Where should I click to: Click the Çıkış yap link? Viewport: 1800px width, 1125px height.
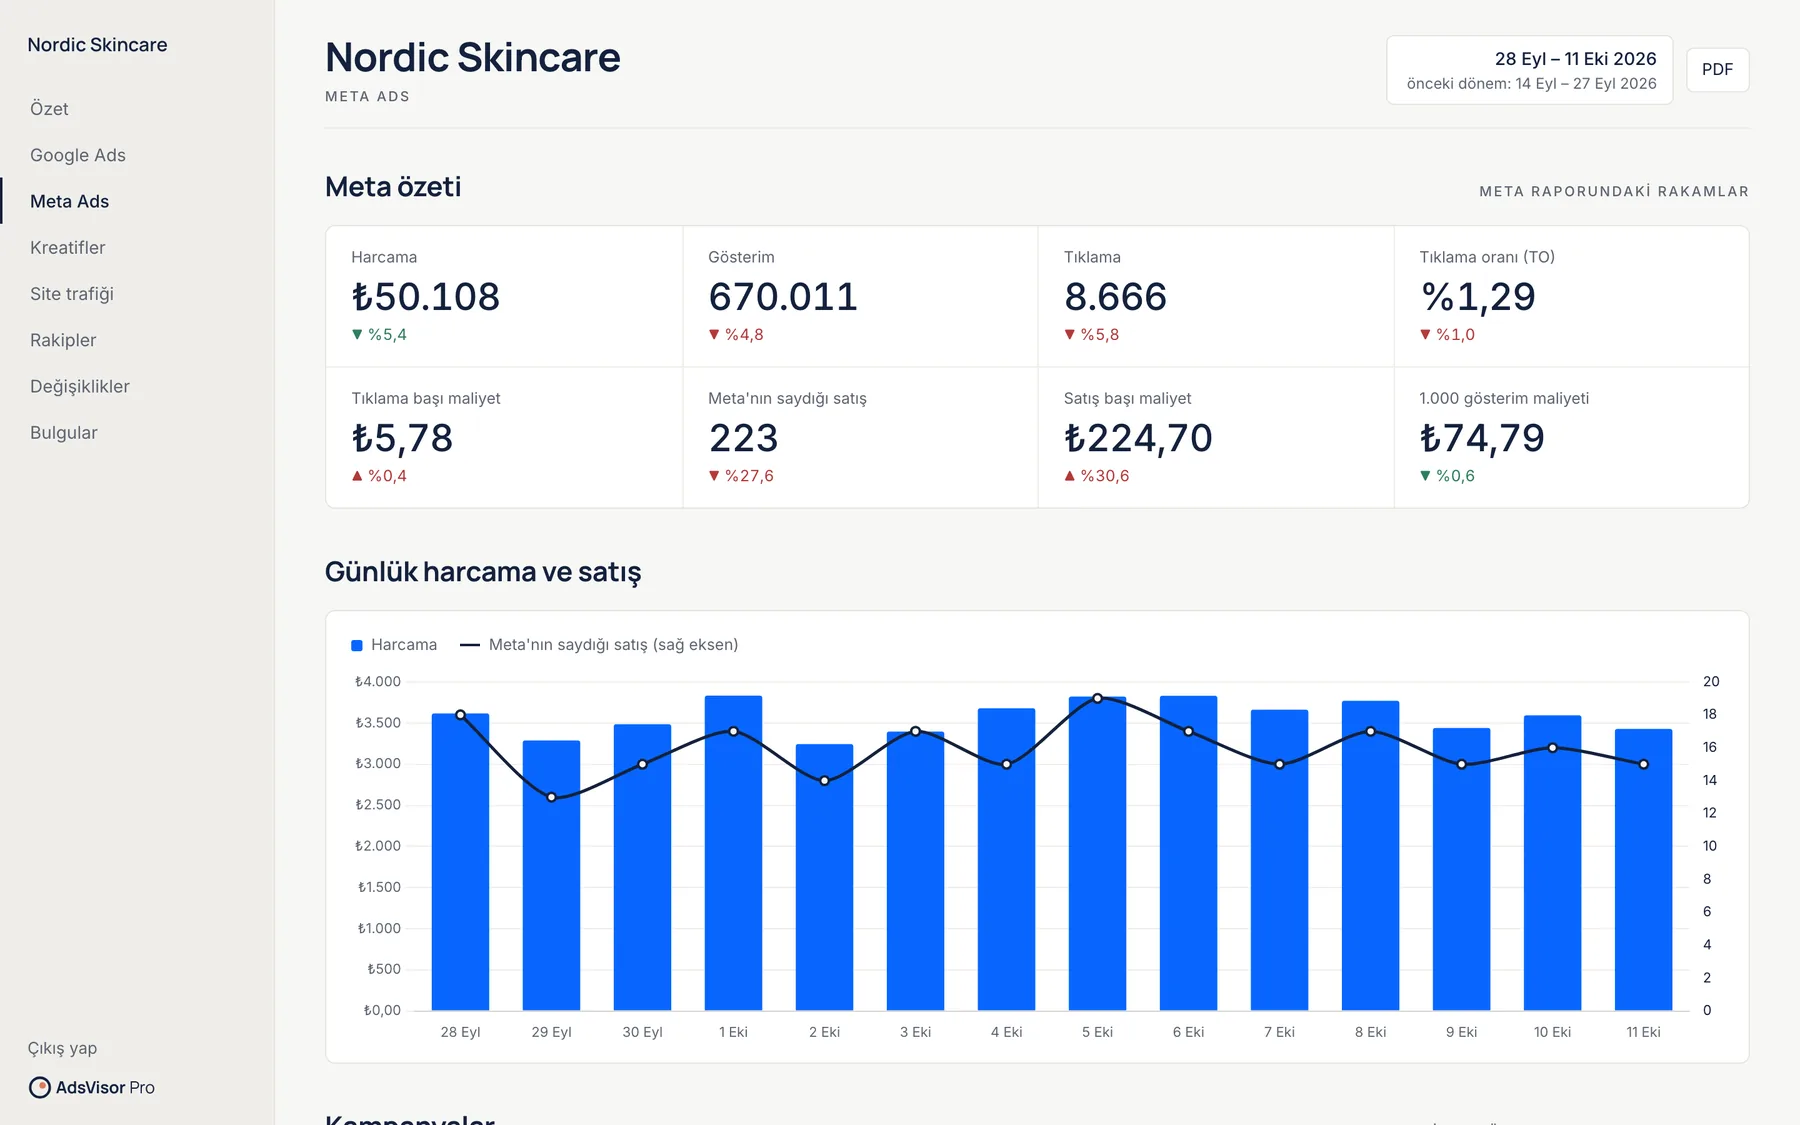click(x=62, y=1048)
